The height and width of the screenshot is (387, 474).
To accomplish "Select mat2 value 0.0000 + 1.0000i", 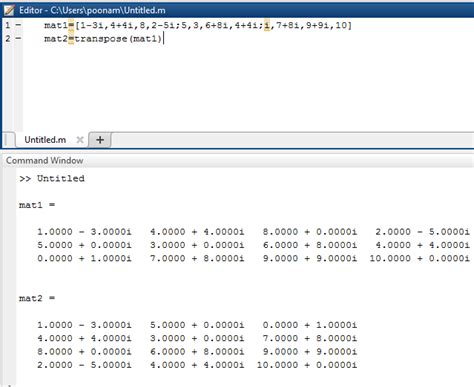I will pos(310,325).
